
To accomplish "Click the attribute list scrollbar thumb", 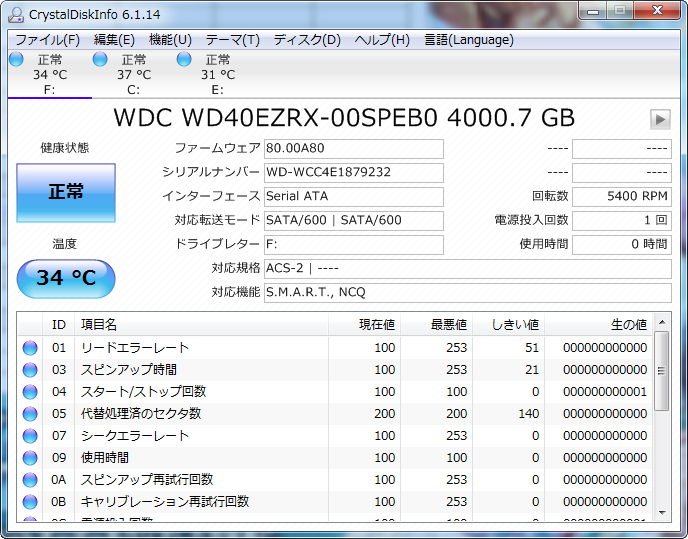I will click(662, 371).
